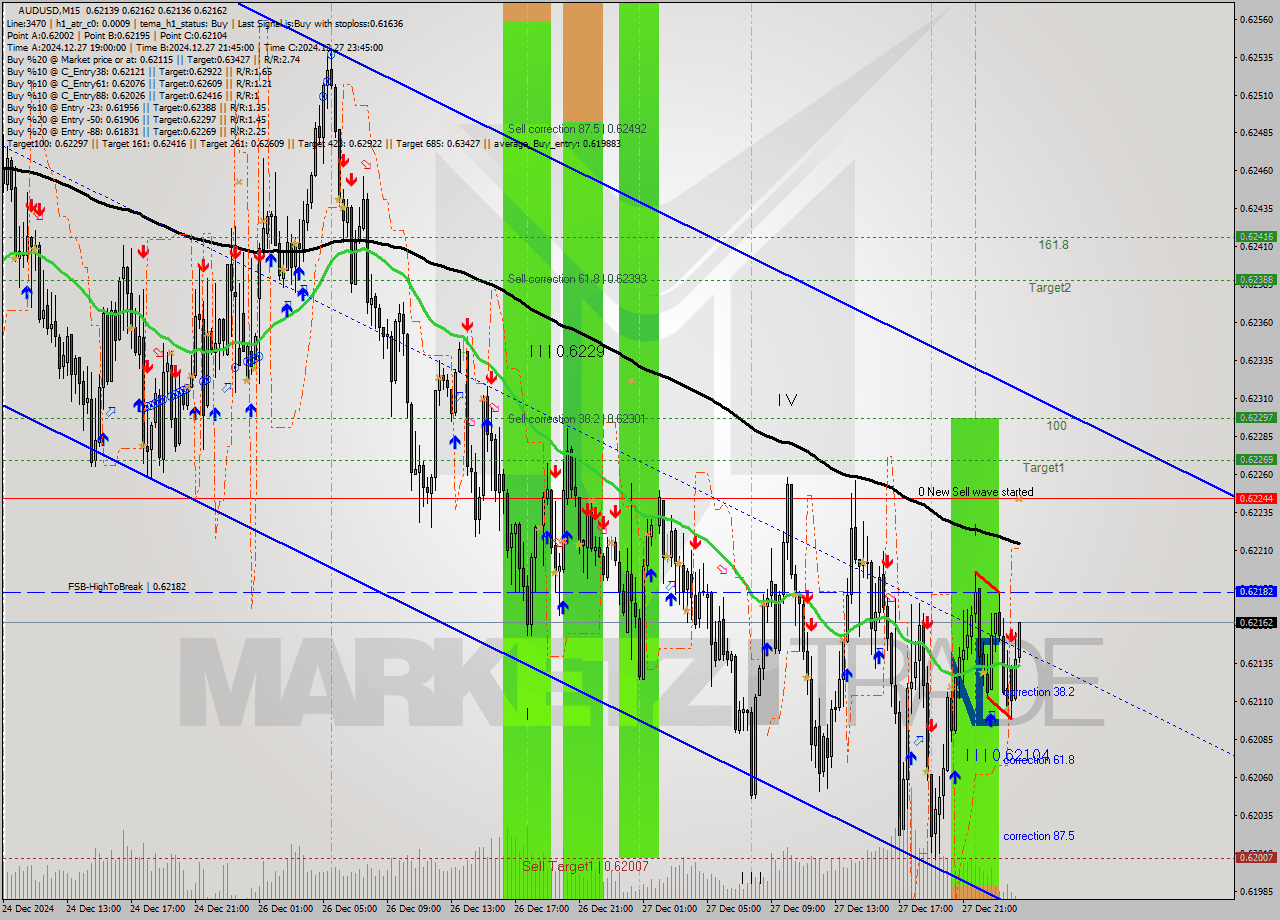Select the 'Buy %10 @ Entry -23' line

(x=136, y=108)
